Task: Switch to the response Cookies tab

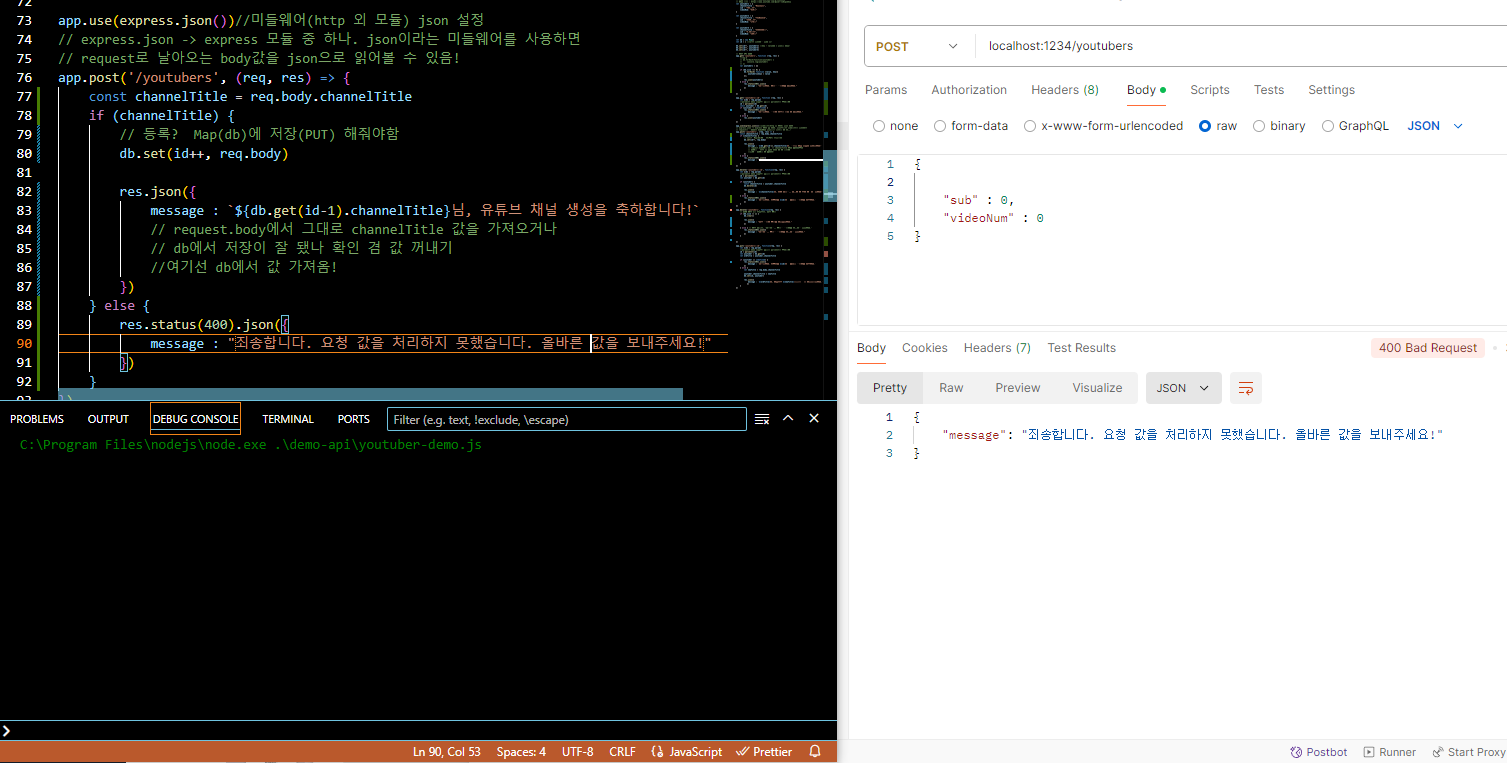Action: point(924,348)
